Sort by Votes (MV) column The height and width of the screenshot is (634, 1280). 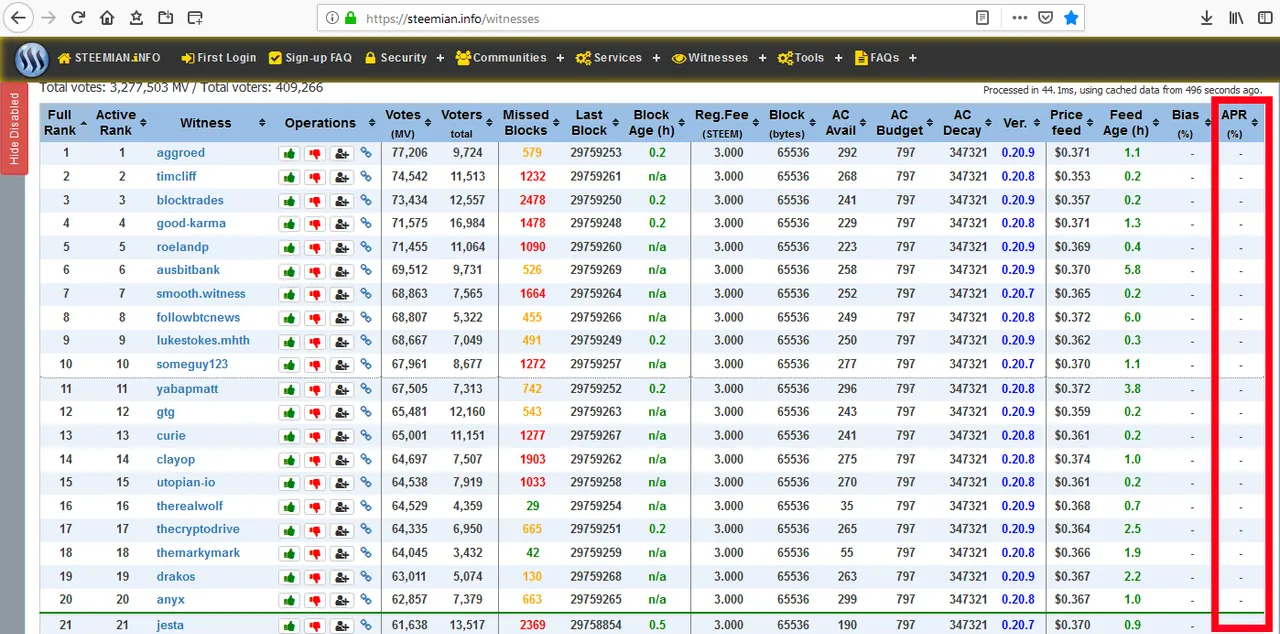coord(409,123)
